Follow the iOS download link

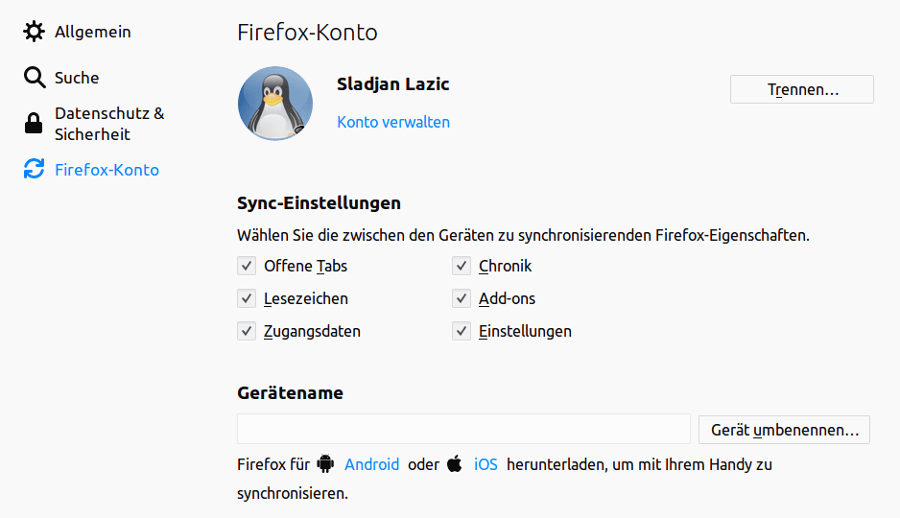pos(486,464)
